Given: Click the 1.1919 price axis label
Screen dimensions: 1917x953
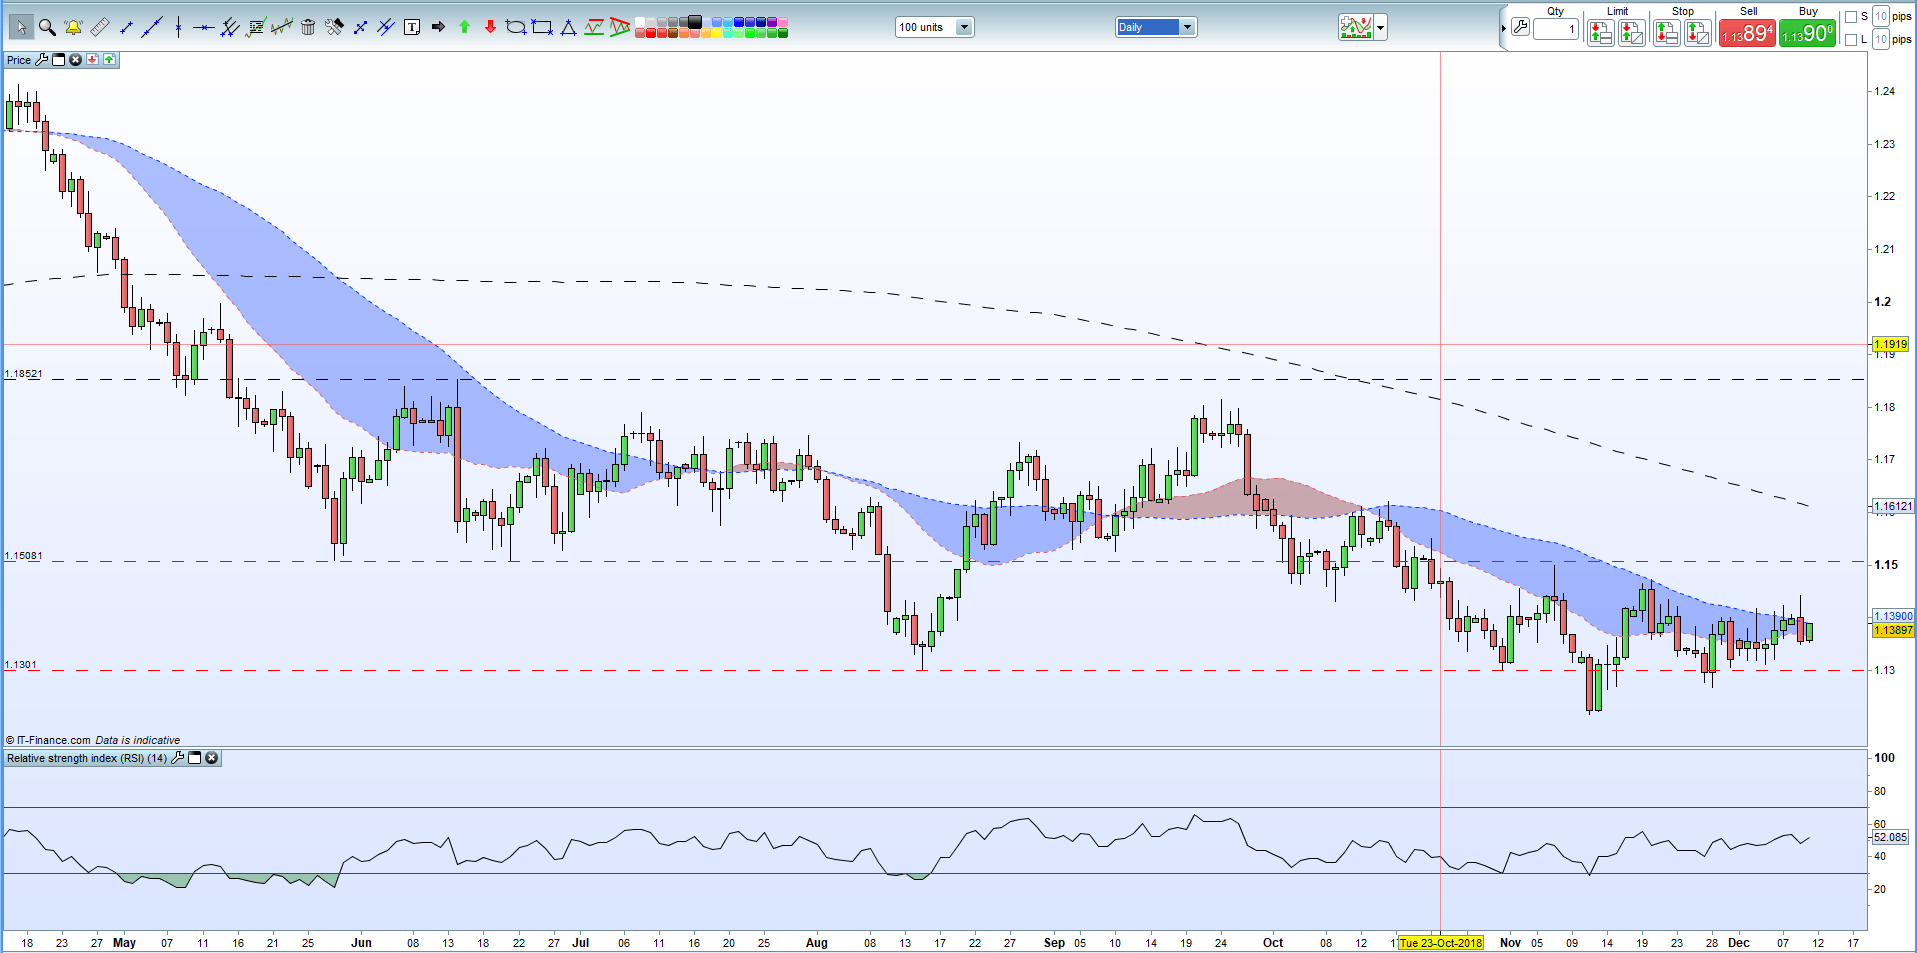Looking at the screenshot, I should [x=1891, y=344].
